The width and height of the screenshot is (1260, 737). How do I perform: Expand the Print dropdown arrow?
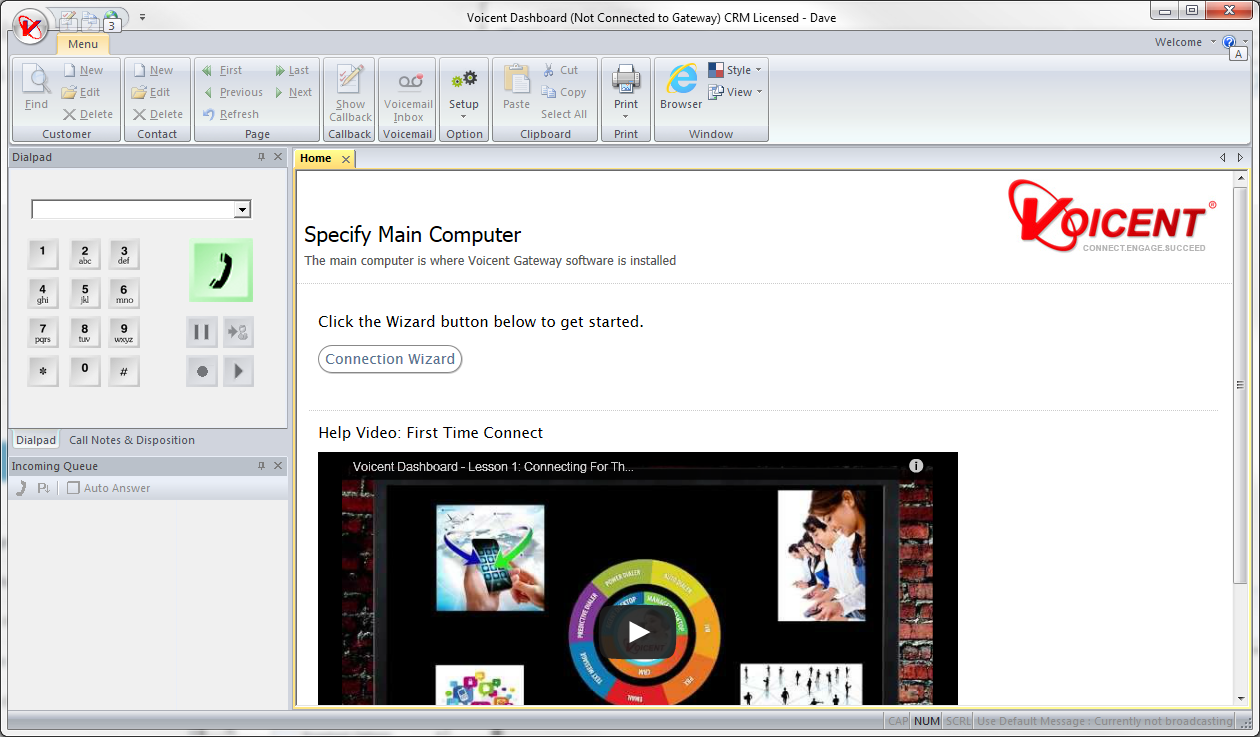[x=626, y=116]
